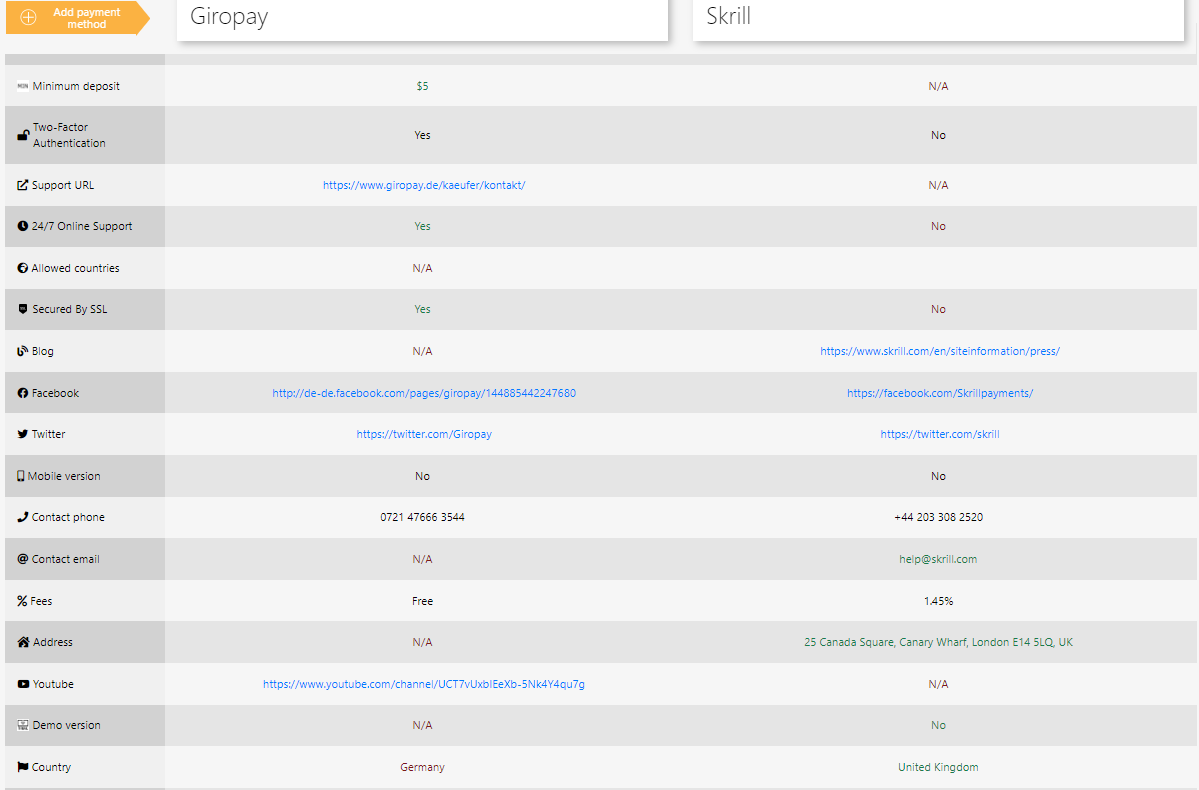The image size is (1199, 790).
Task: Click the Fees percent icon
Action: (x=22, y=601)
